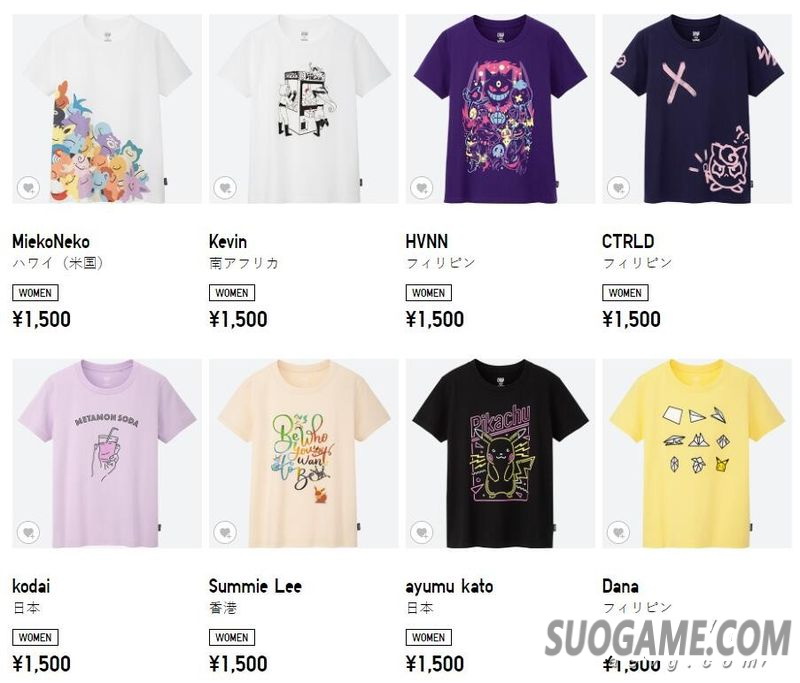800x683 pixels.
Task: Open the HVNN Gengar shirt thumbnail
Action: pyautogui.click(x=501, y=109)
